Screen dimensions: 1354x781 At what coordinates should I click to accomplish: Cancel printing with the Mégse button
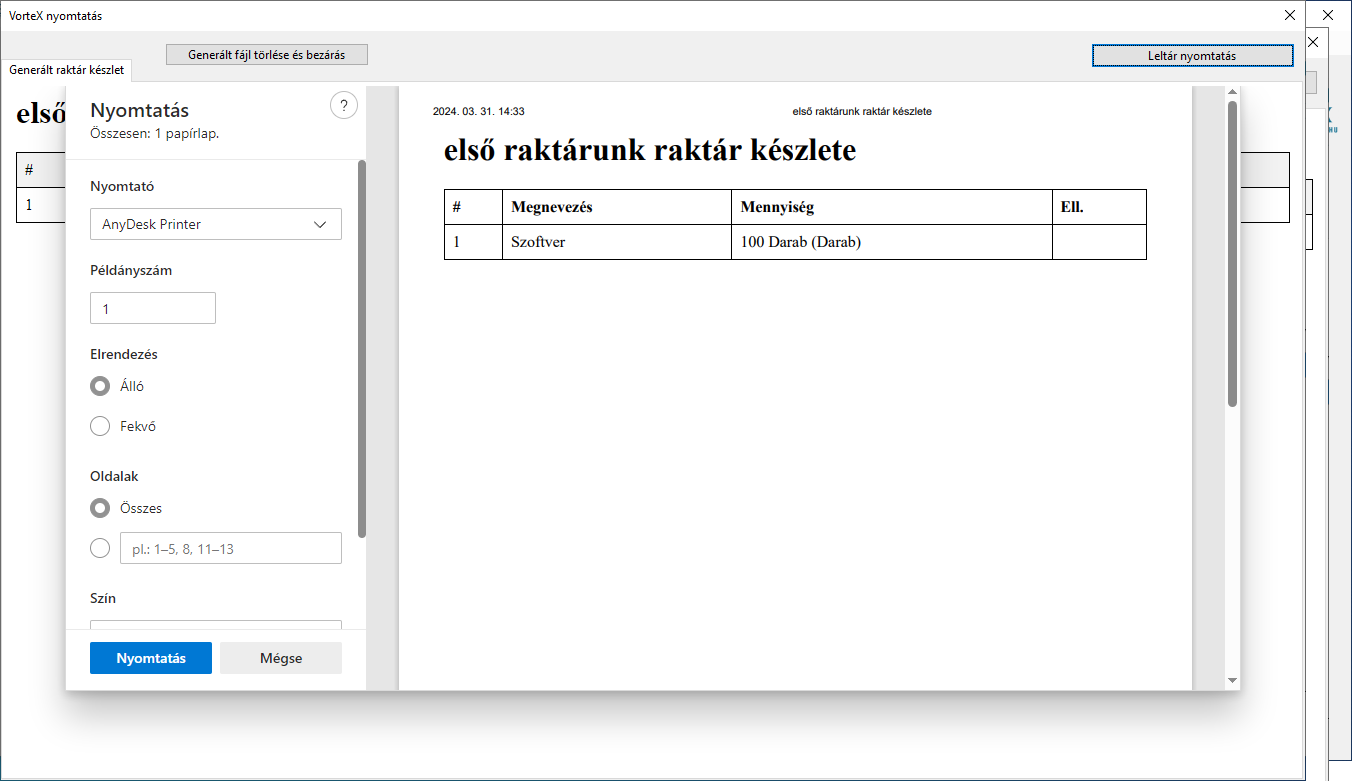click(281, 658)
